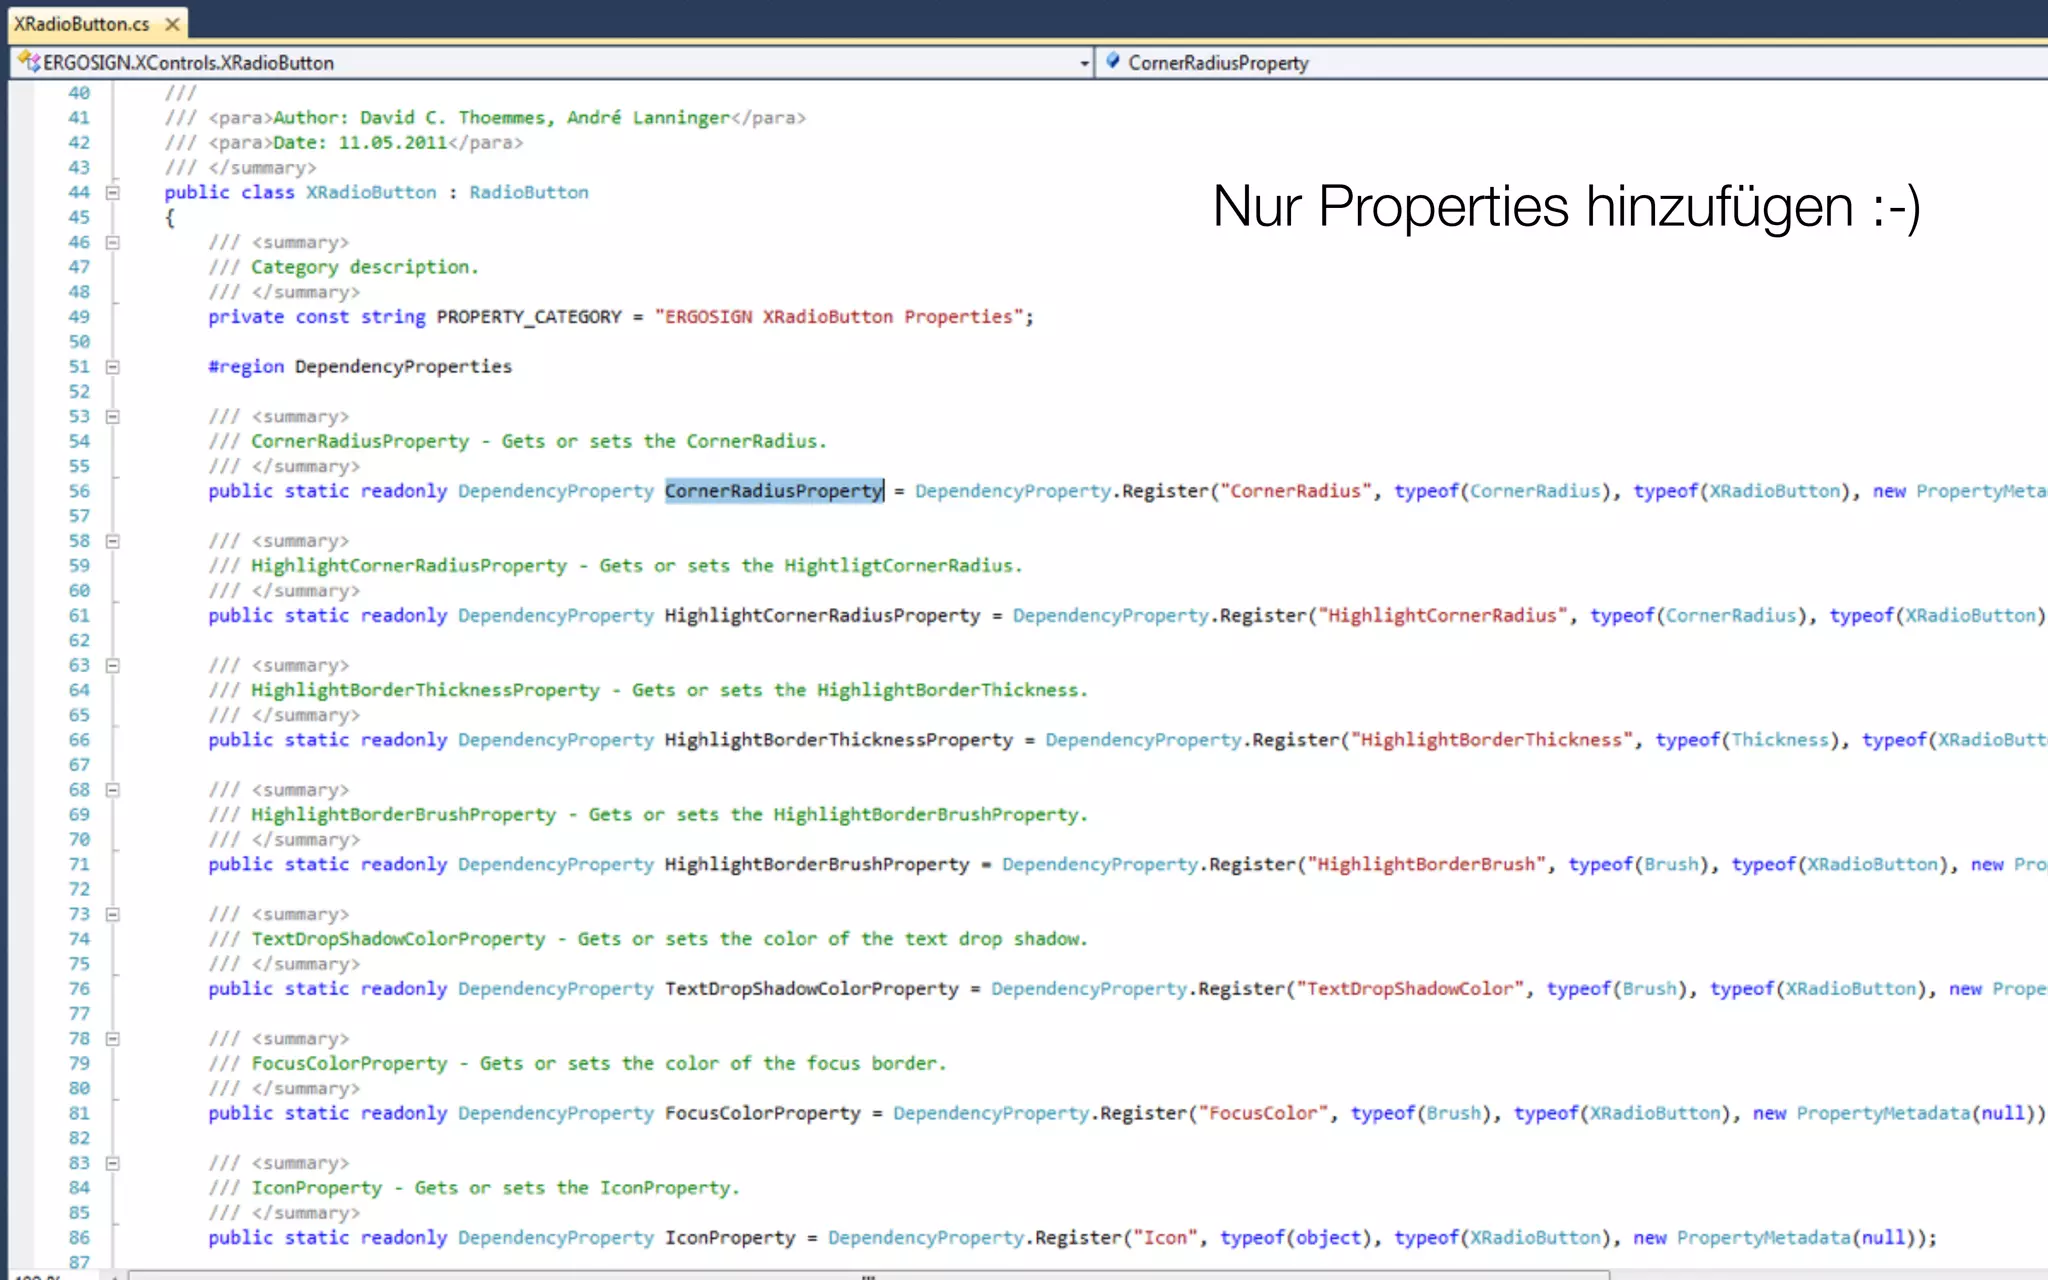Collapse the DependencyProperties region at line 51
The image size is (2048, 1280).
point(113,367)
